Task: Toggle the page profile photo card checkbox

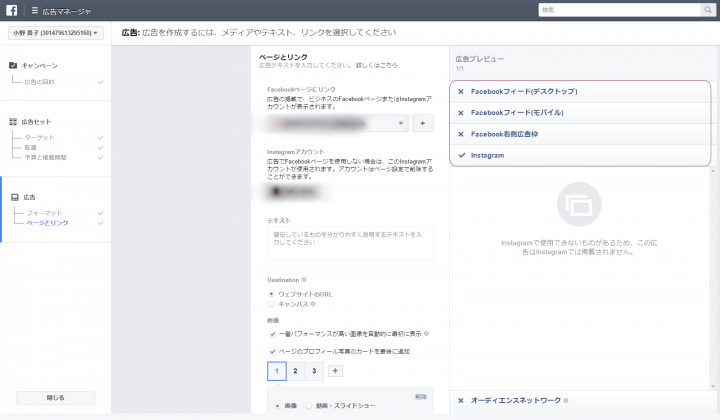Action: (273, 352)
